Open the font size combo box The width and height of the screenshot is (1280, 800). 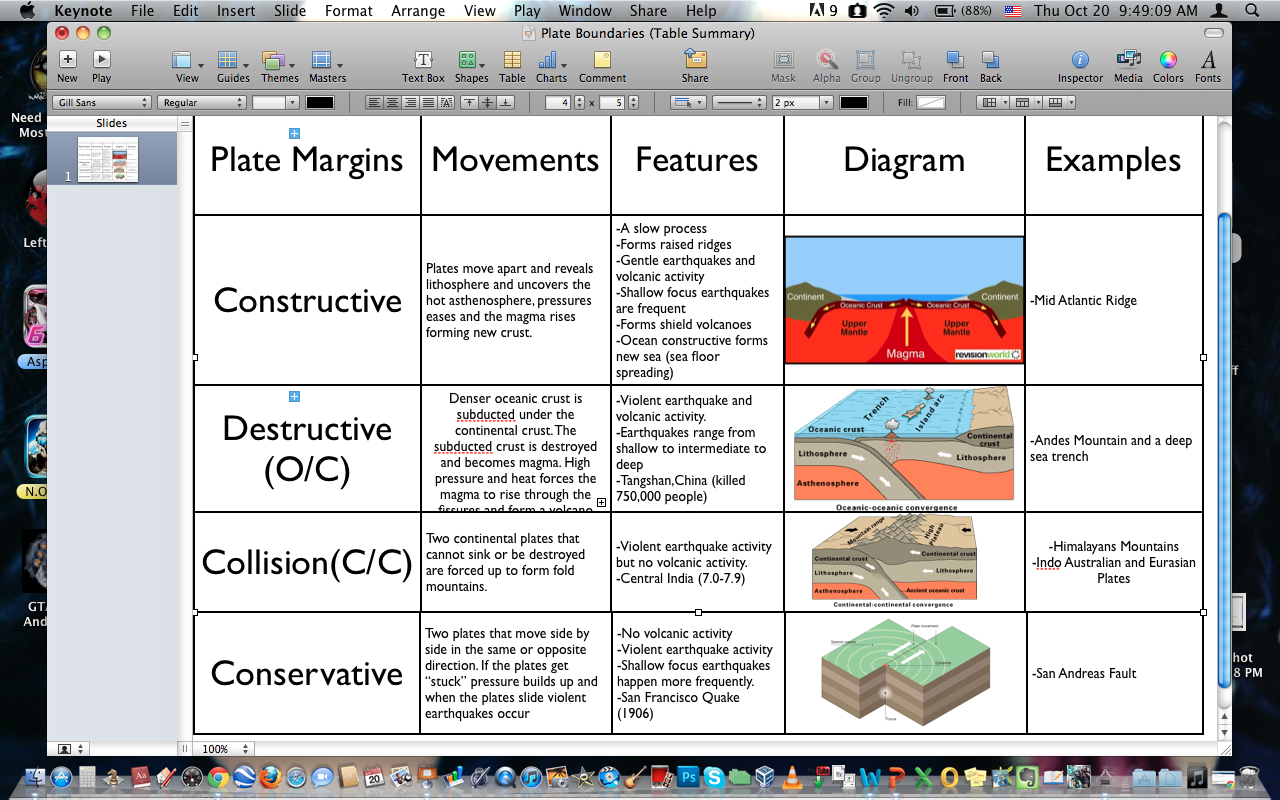coord(275,102)
